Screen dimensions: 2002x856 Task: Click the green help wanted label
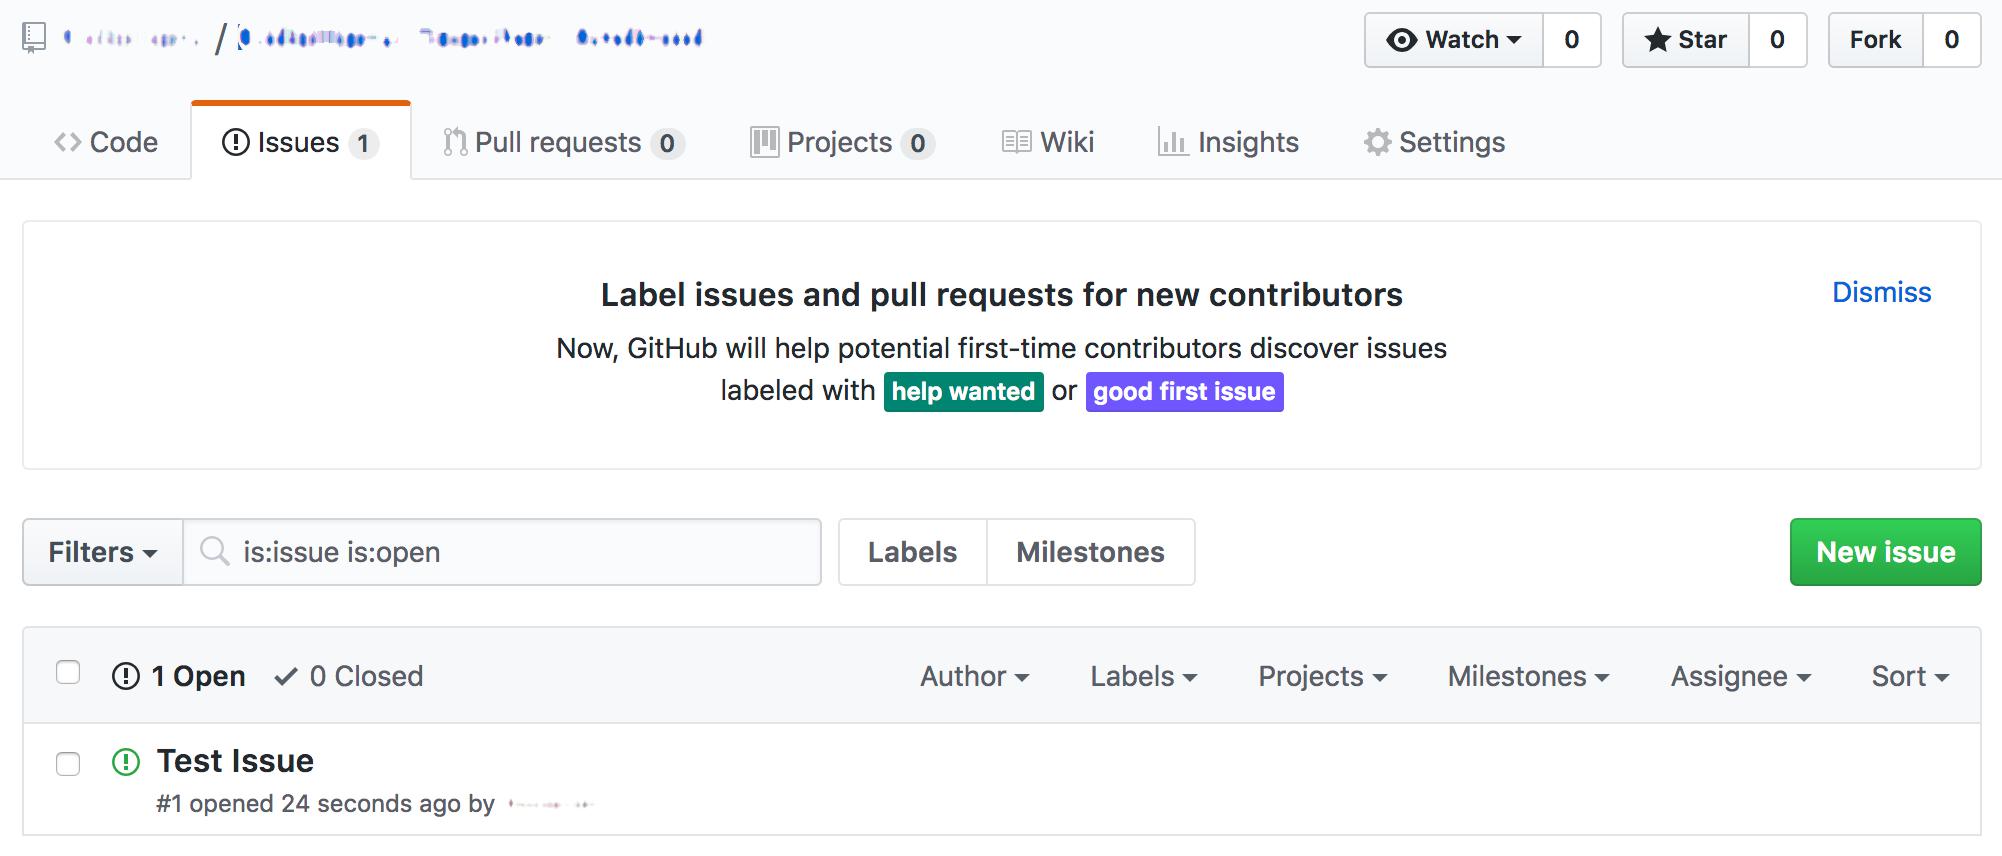click(962, 392)
